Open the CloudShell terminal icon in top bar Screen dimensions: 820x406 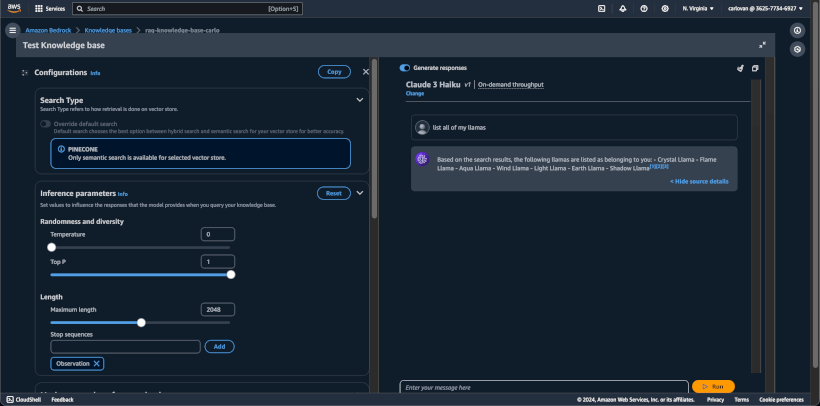pyautogui.click(x=601, y=8)
